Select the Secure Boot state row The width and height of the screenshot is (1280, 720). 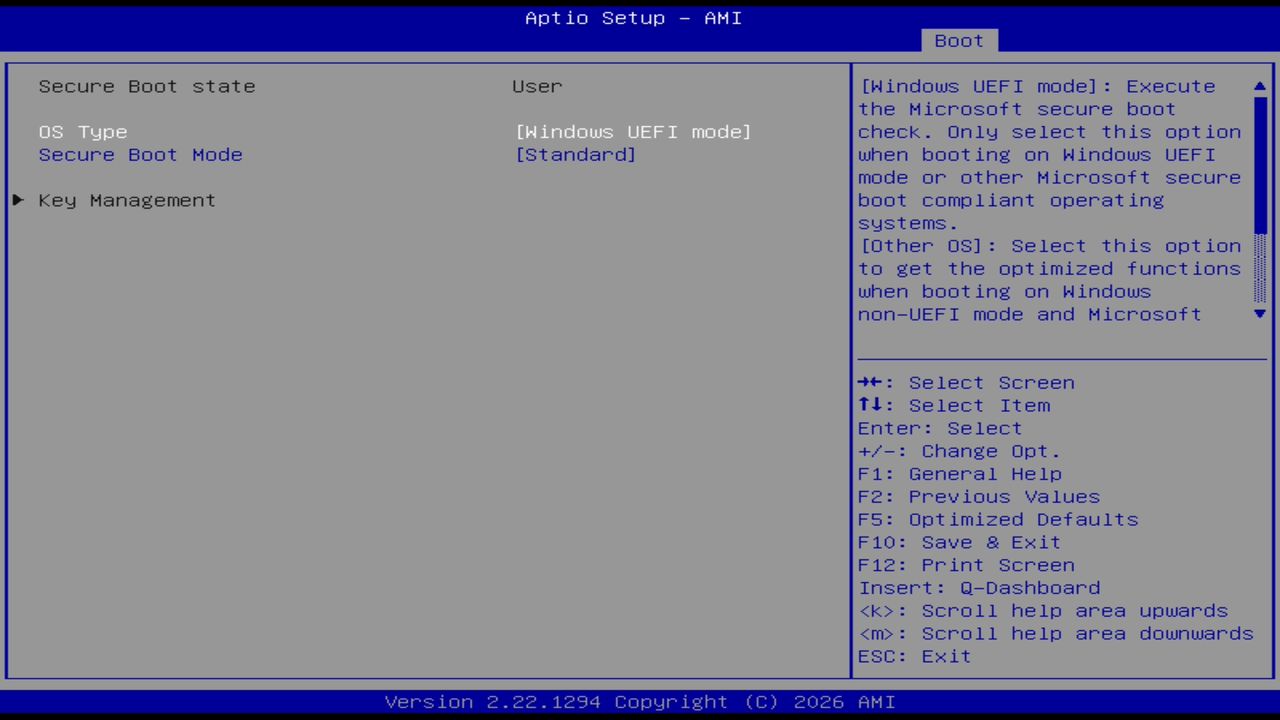[x=146, y=86]
